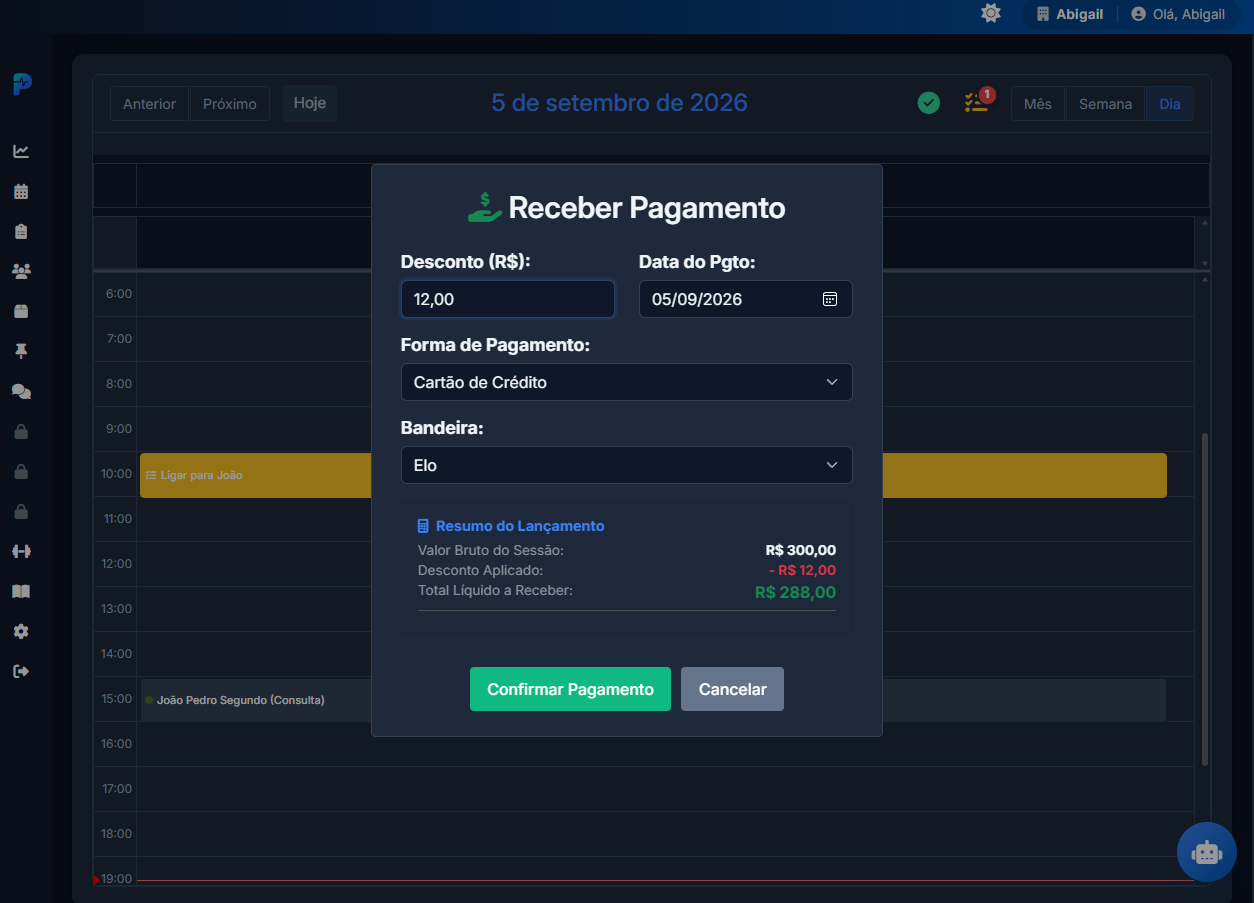Viewport: 1254px width, 903px height.
Task: Click the blue P logo
Action: (22, 84)
